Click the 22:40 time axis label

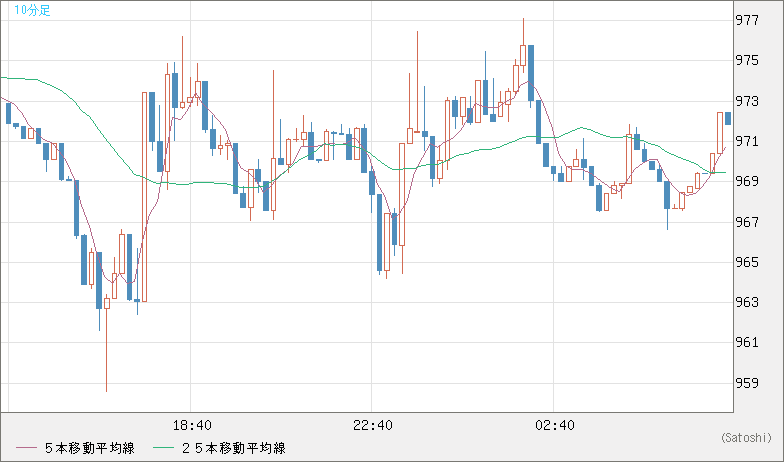point(373,426)
